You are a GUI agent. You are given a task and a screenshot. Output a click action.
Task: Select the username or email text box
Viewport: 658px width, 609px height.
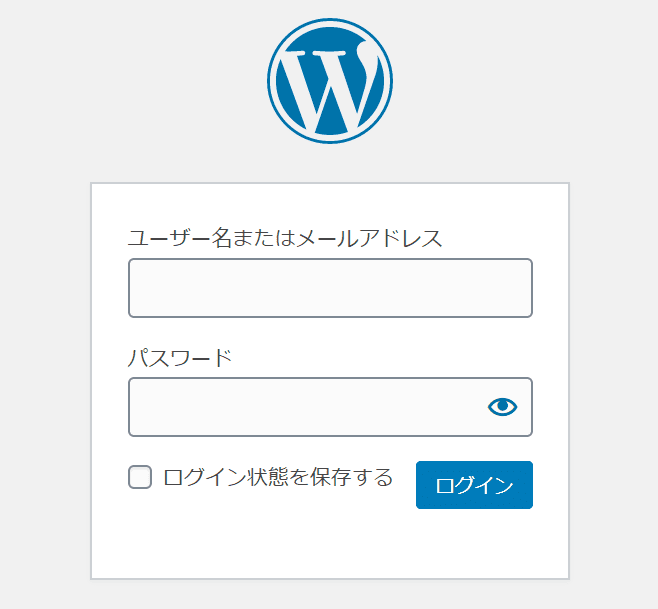coord(330,288)
